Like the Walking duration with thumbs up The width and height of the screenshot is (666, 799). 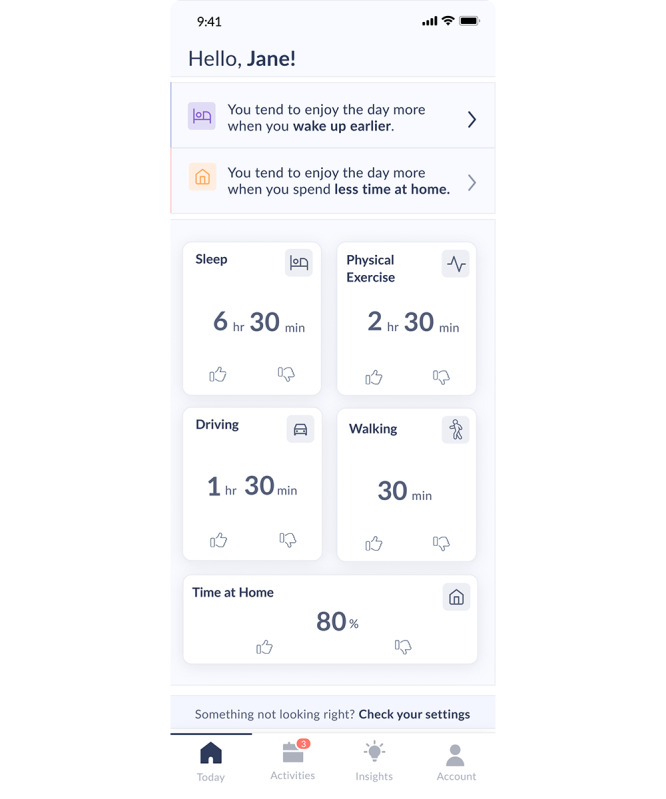click(374, 543)
